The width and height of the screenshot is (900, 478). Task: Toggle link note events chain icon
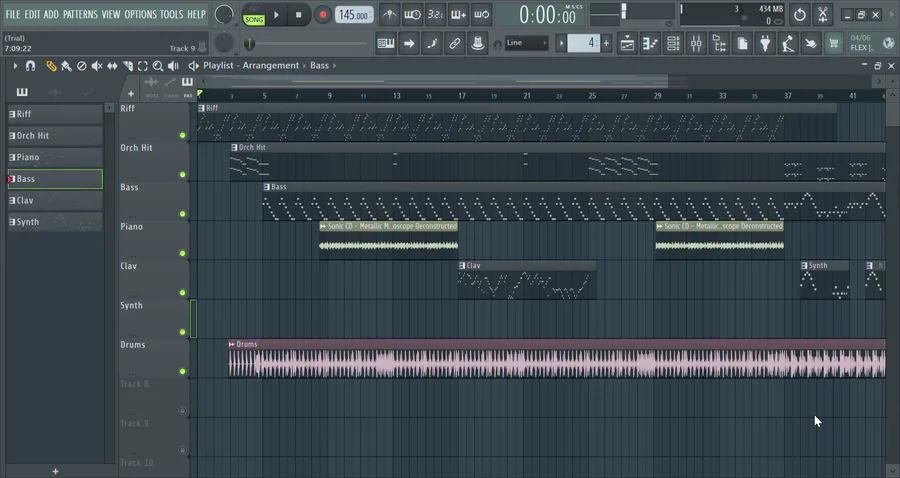coord(455,43)
